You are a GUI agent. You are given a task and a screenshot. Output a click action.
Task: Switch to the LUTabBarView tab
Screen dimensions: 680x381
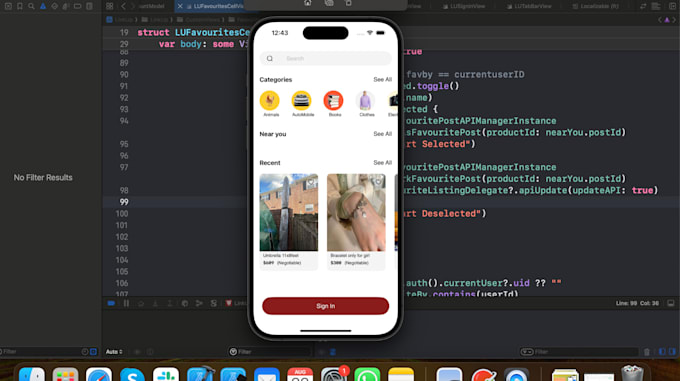(530, 6)
